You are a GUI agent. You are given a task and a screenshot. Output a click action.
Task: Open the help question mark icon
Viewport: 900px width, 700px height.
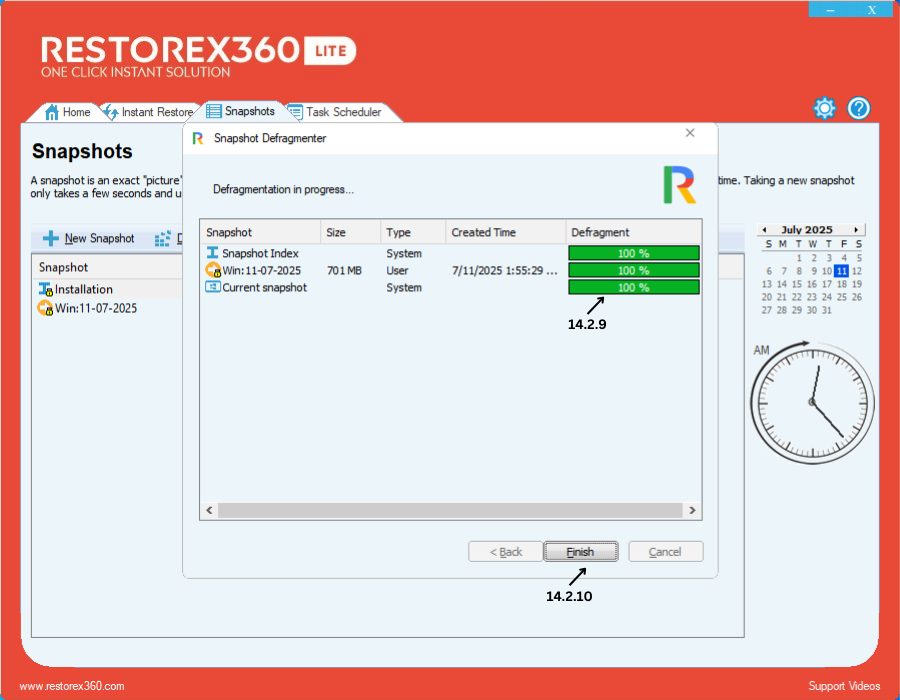point(859,108)
